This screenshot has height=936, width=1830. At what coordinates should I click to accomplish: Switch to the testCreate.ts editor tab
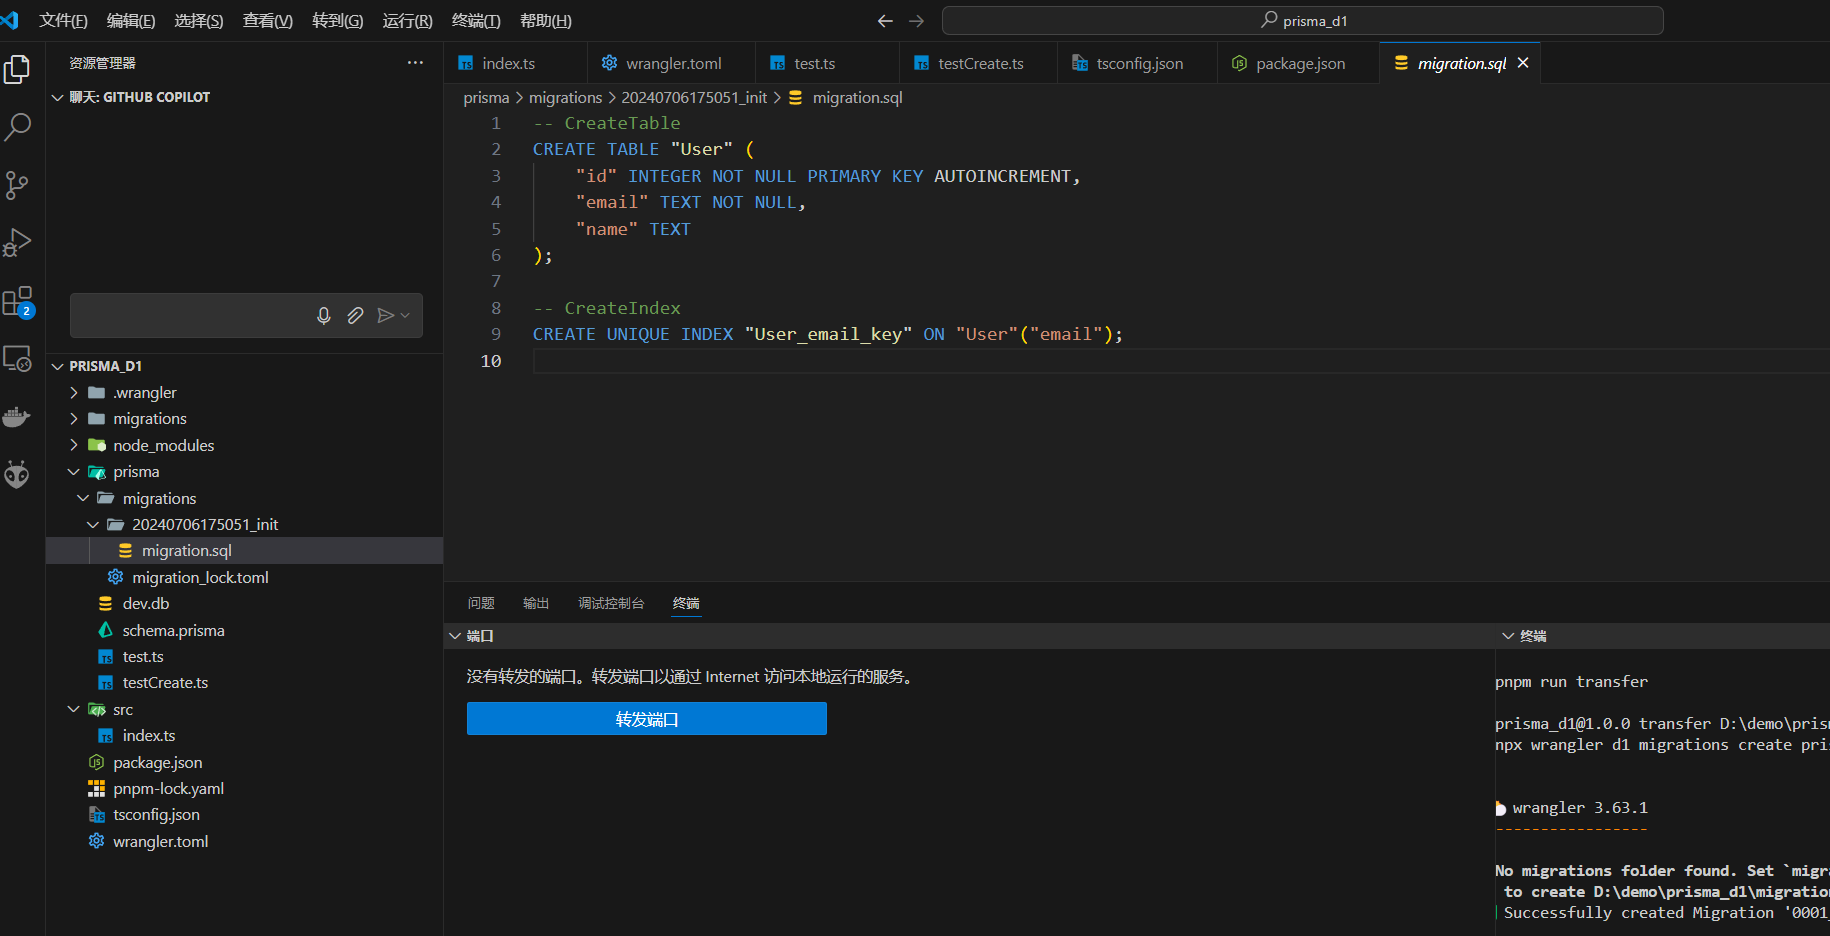pos(979,63)
